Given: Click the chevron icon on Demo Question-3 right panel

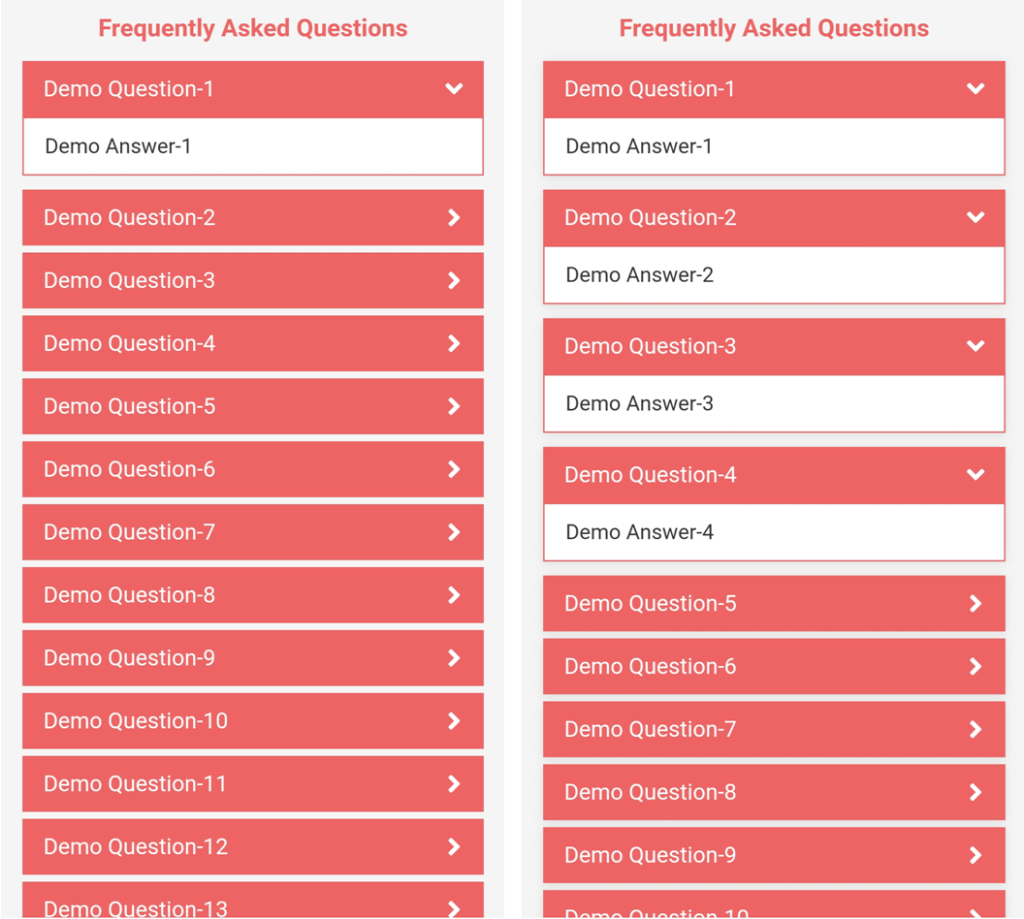Looking at the screenshot, I should pyautogui.click(x=976, y=346).
